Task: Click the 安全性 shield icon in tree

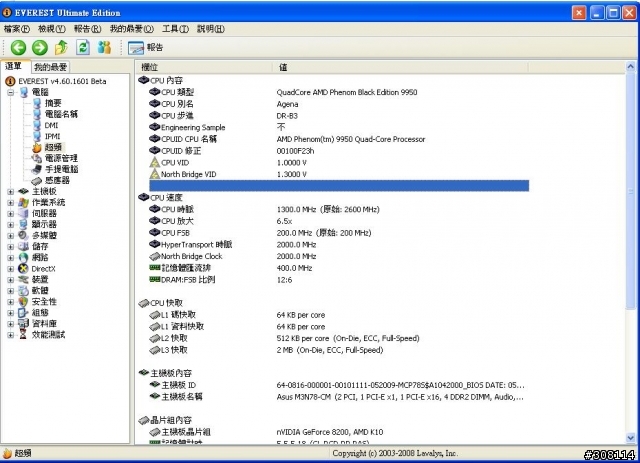Action: pyautogui.click(x=24, y=302)
